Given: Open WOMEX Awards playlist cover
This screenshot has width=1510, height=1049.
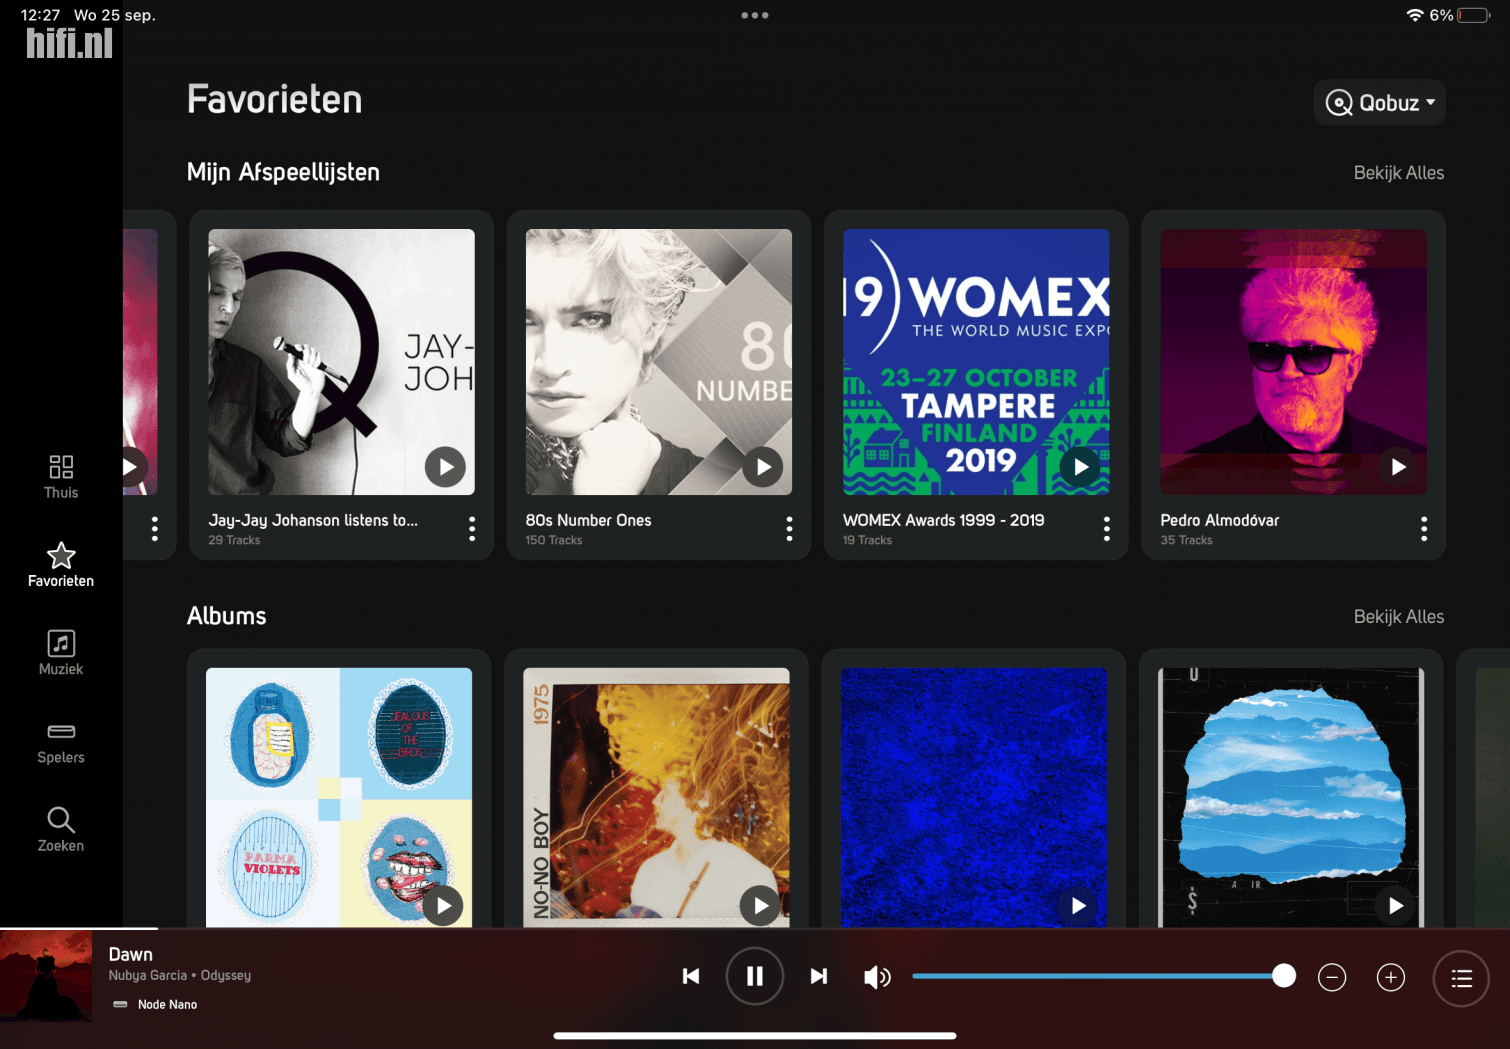Looking at the screenshot, I should [976, 362].
